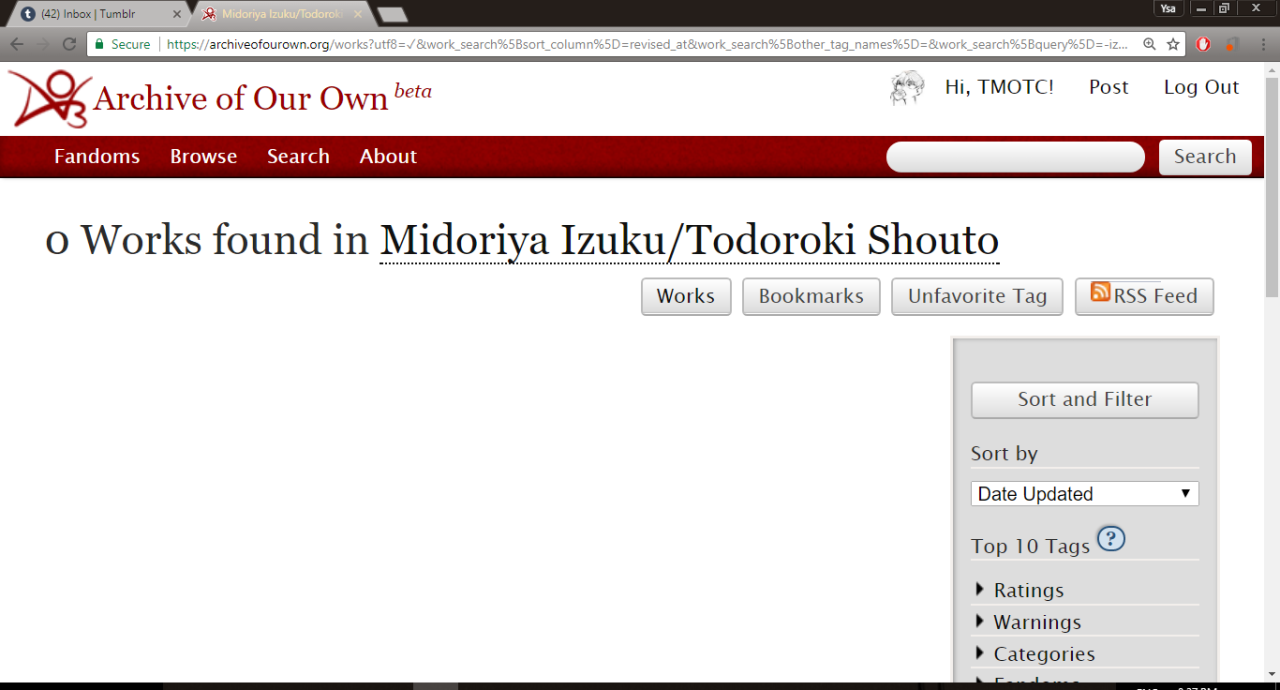Click the extension icon with orange dot
Screen dimensions: 1280x690
1232,44
